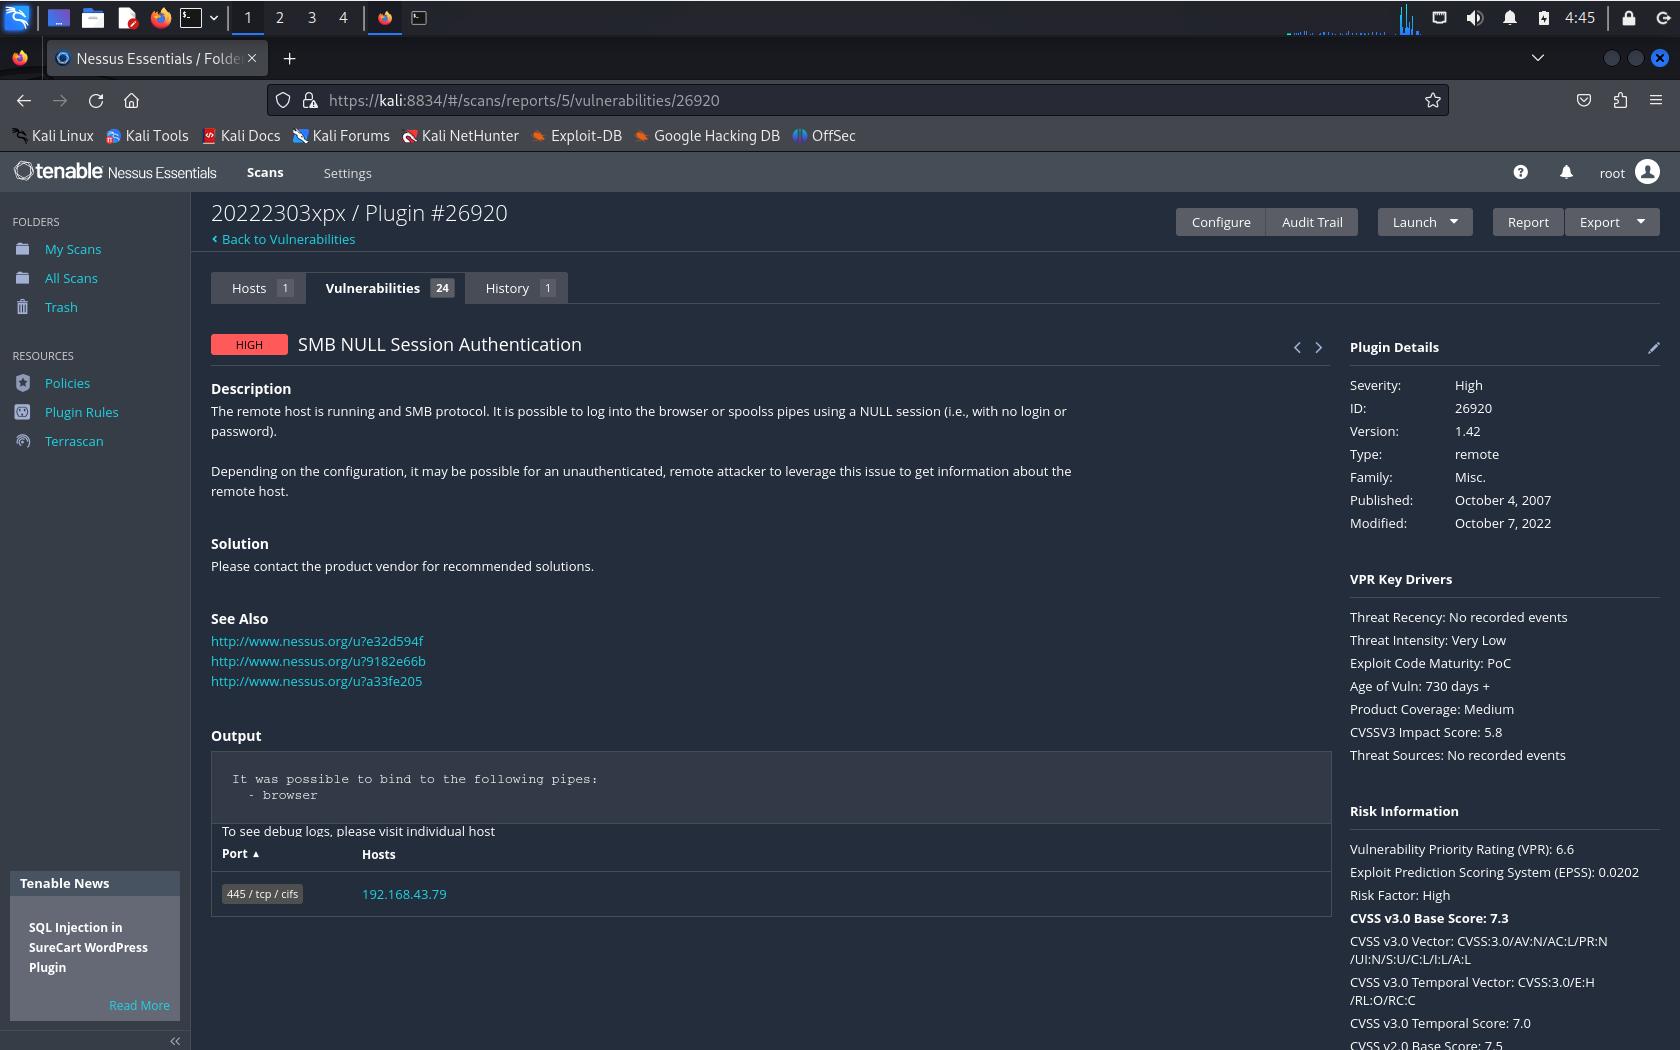Open host 192.168.43.79 link
Screen dimensions: 1680x1050
pos(404,894)
